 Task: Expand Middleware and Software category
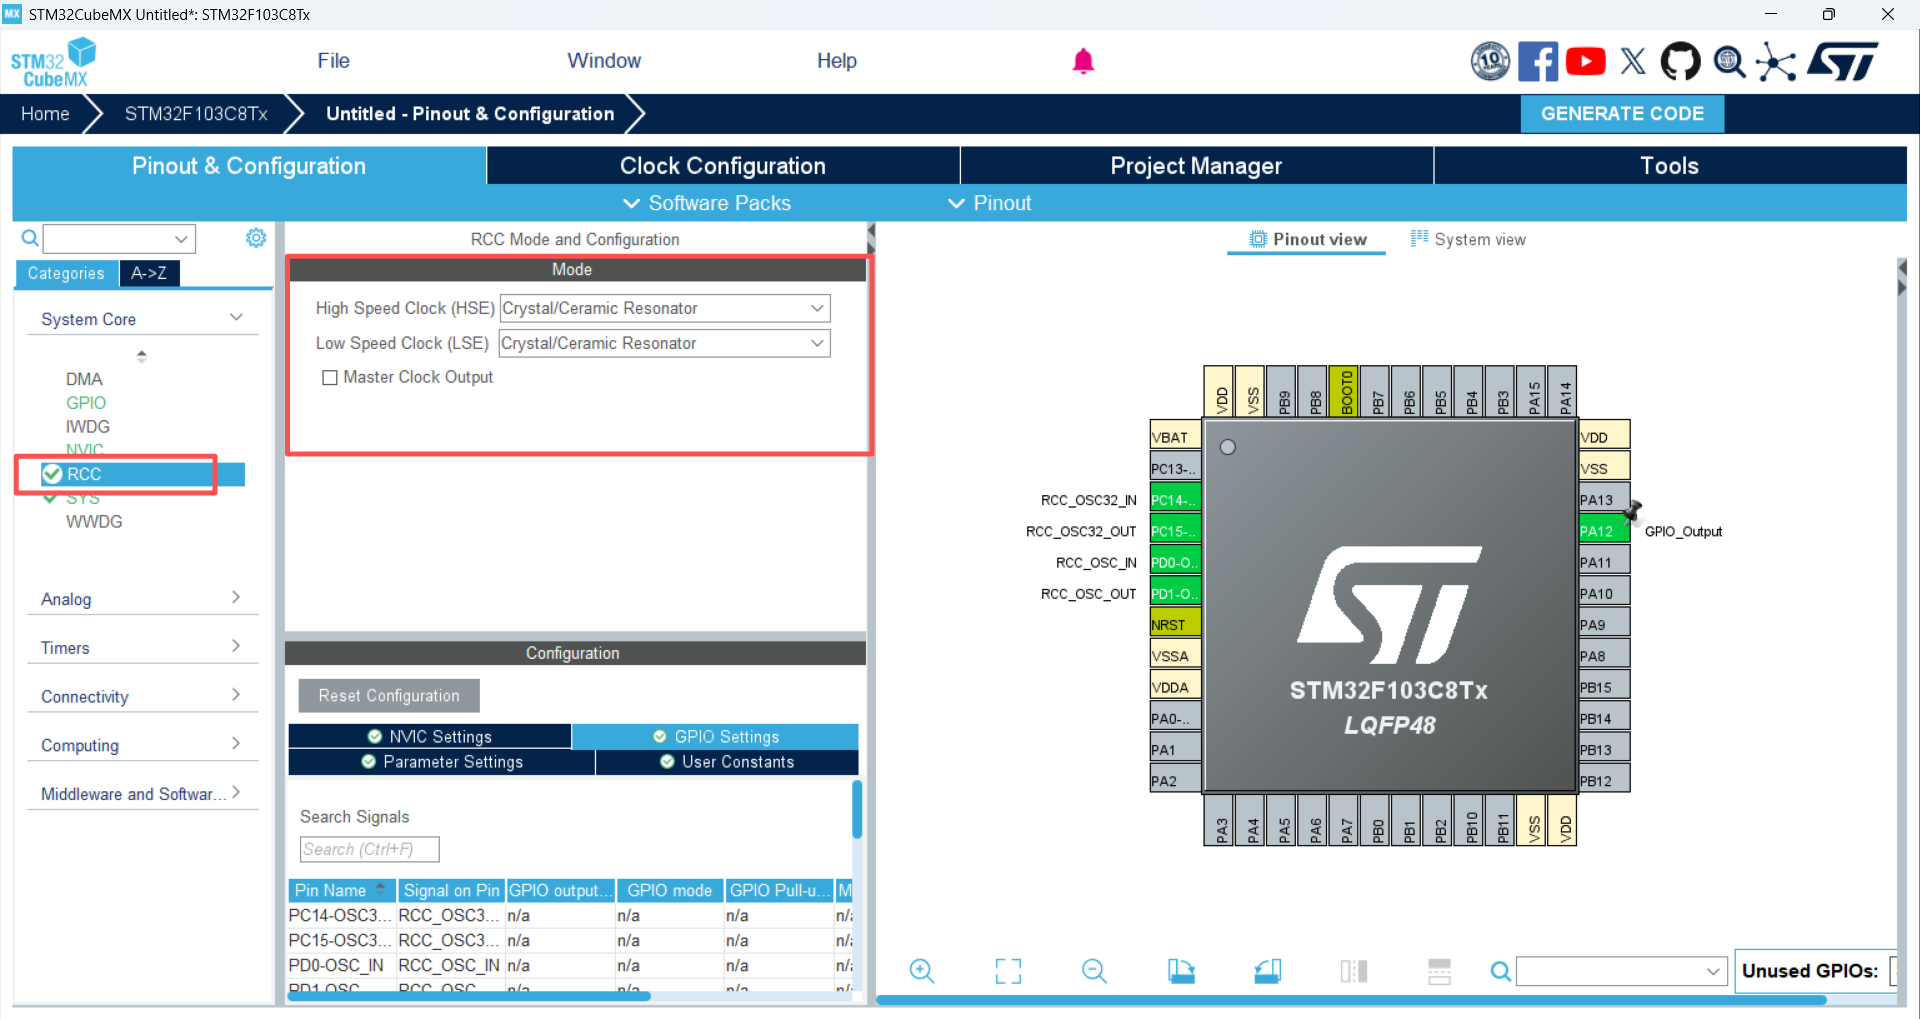142,793
